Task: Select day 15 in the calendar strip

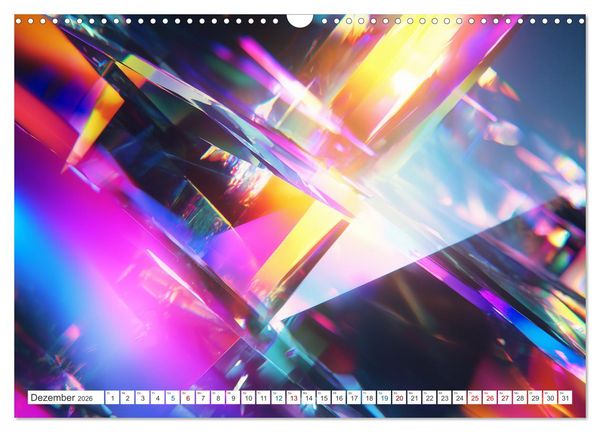Action: pos(324,398)
